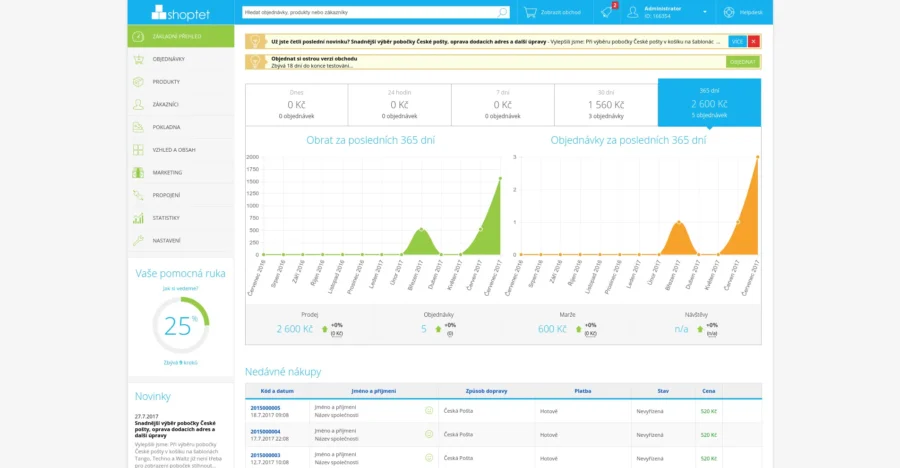Click lightbulb icon in news notification
900x468 pixels.
[x=255, y=41]
